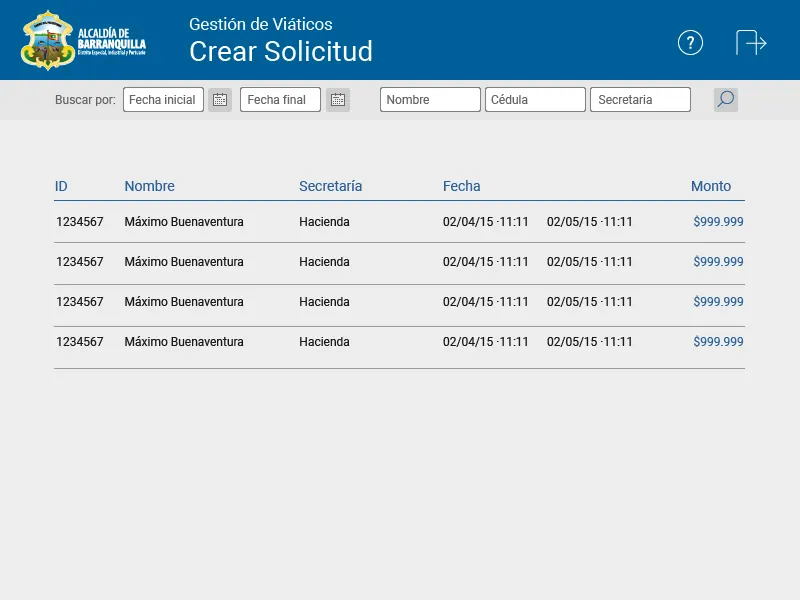Viewport: 800px width, 600px height.
Task: Click the "Gestión de Viáticos" header text
Action: click(261, 24)
